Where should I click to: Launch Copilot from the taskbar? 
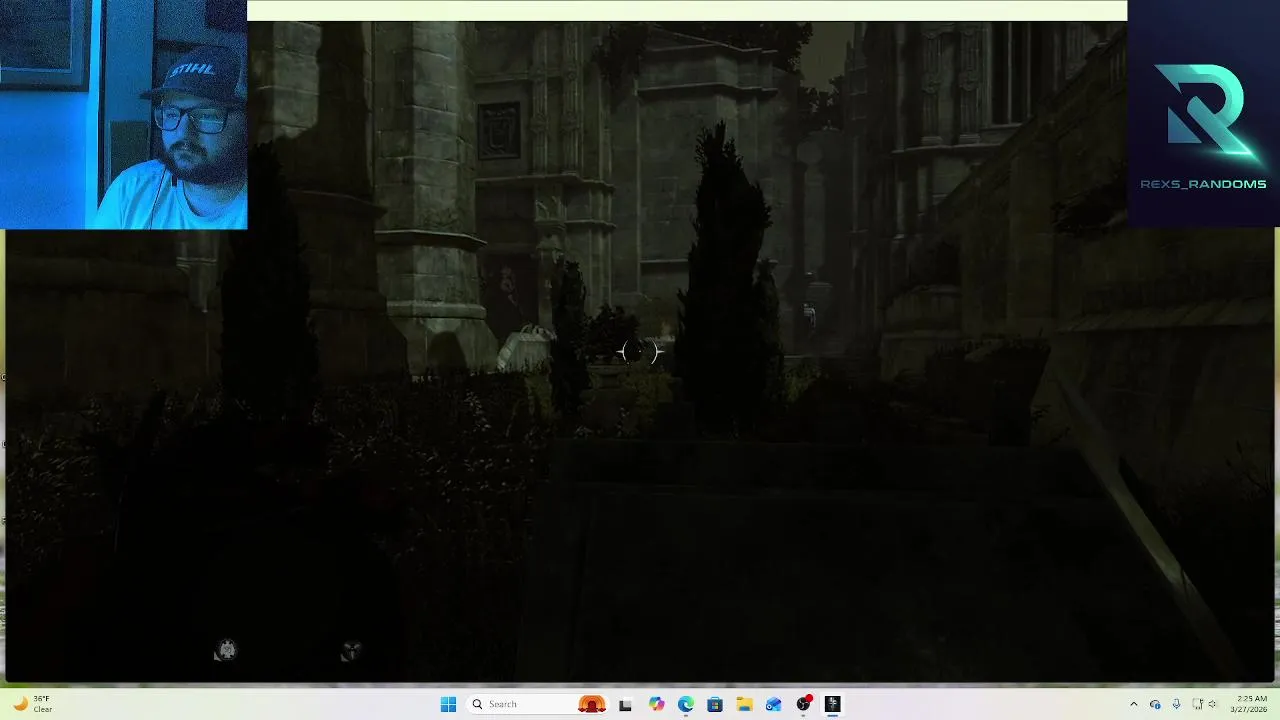(656, 704)
